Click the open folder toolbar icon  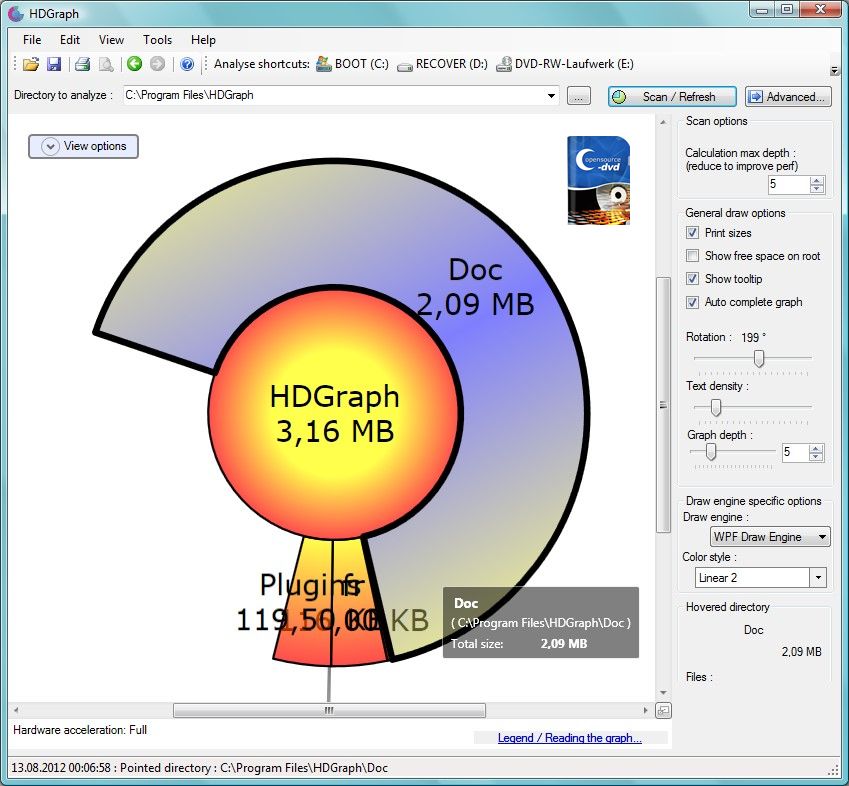(31, 64)
